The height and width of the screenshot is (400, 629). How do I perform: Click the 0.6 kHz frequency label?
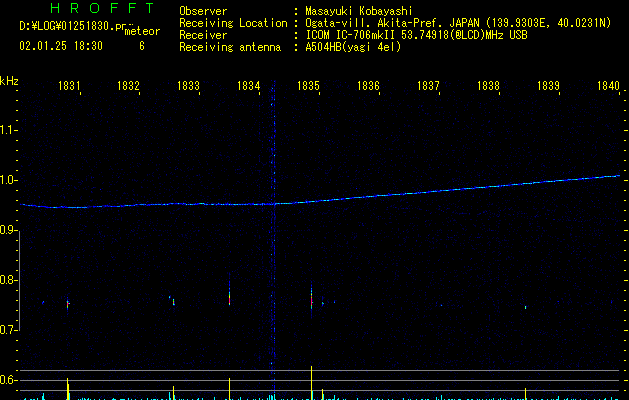[8, 380]
